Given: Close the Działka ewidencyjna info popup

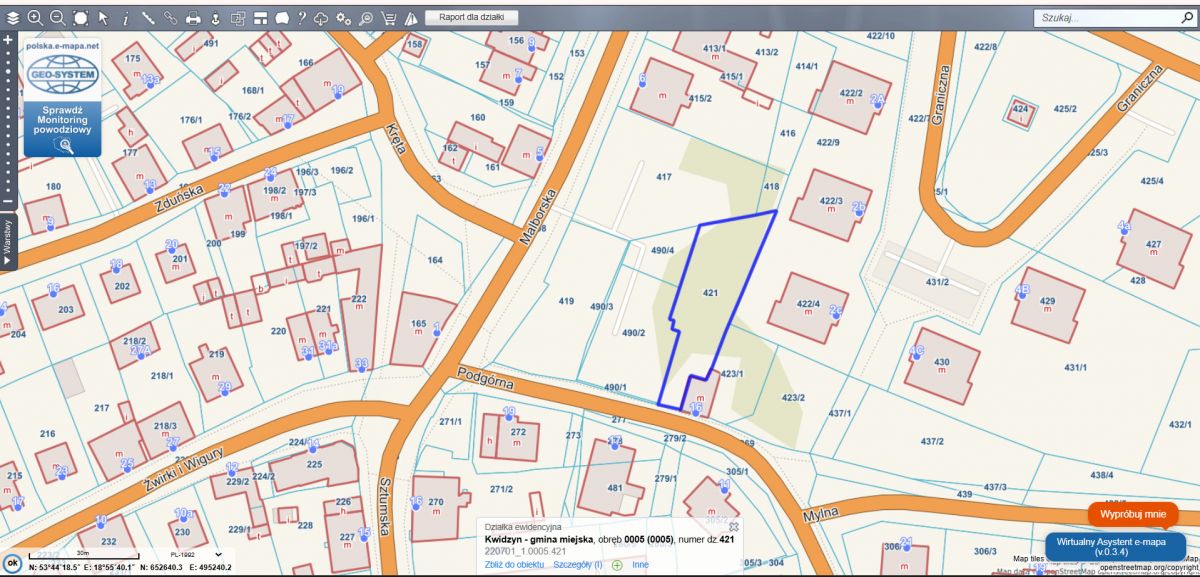Looking at the screenshot, I should [733, 526].
